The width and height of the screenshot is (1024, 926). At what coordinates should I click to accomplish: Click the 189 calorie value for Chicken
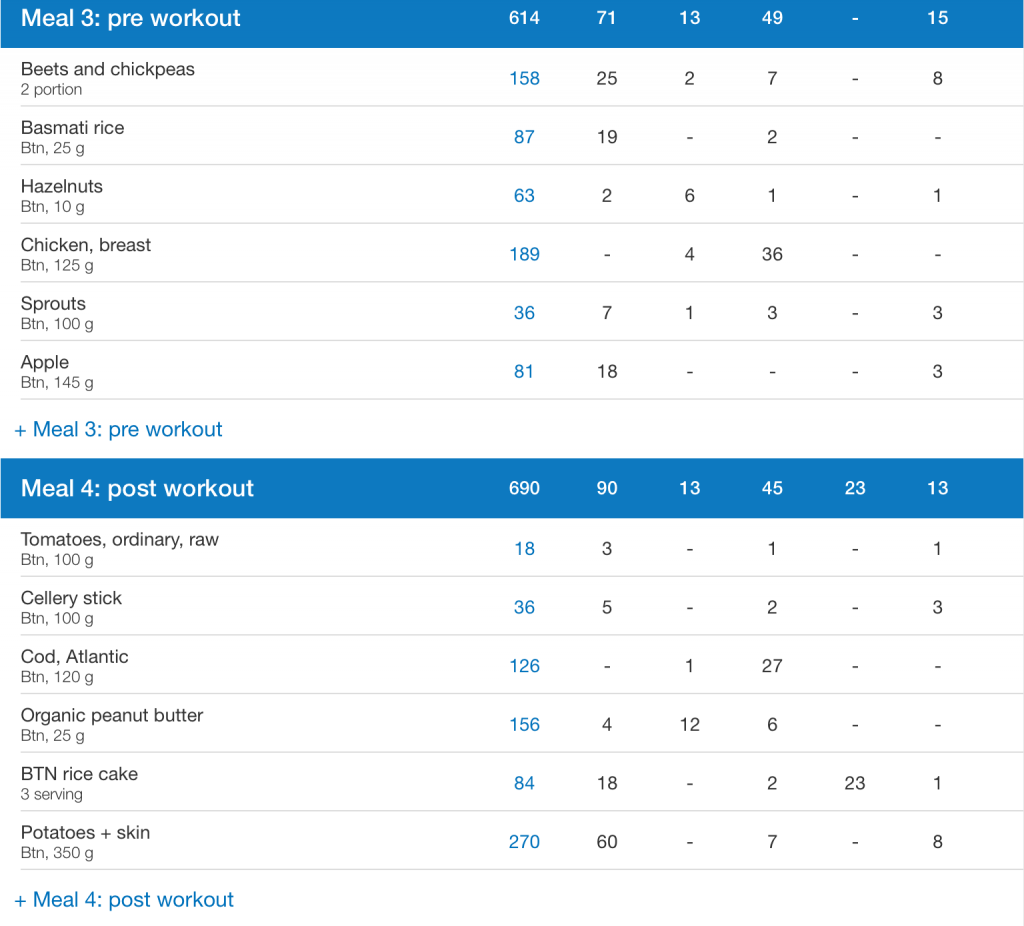point(524,255)
